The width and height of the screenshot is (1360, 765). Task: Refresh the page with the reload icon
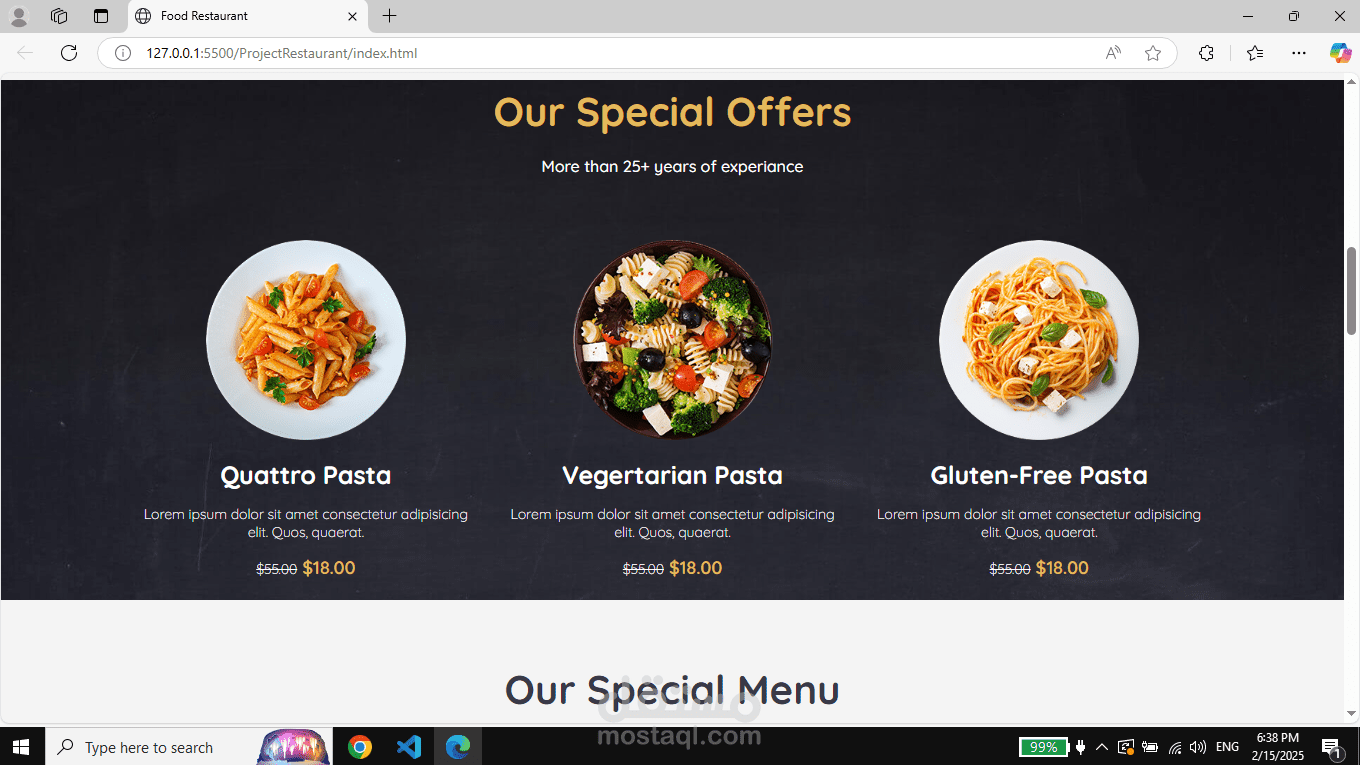[69, 53]
